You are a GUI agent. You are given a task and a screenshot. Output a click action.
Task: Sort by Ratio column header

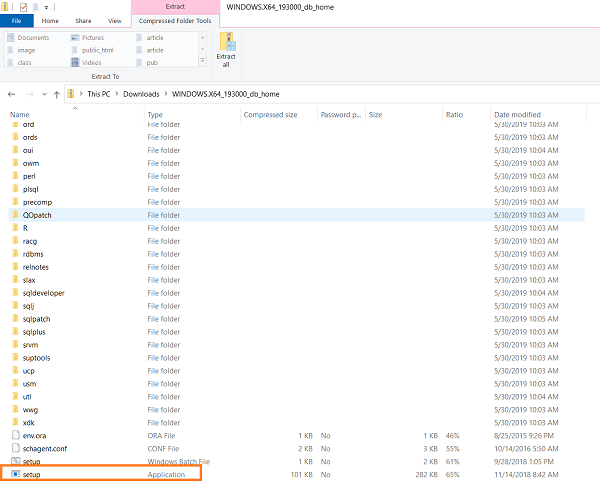(466, 114)
